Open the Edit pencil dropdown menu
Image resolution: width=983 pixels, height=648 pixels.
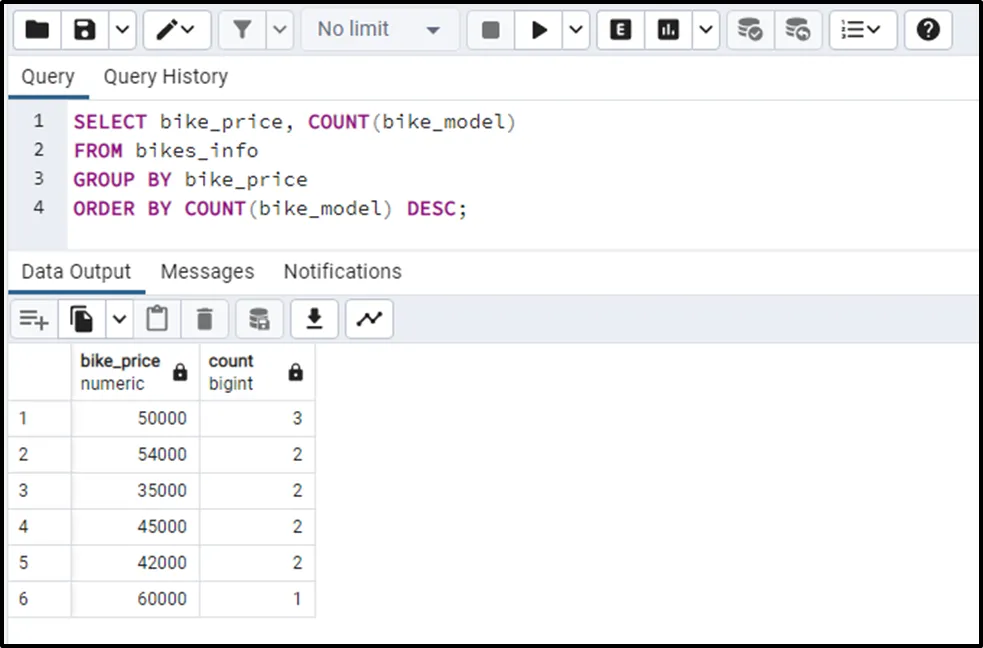(x=177, y=30)
